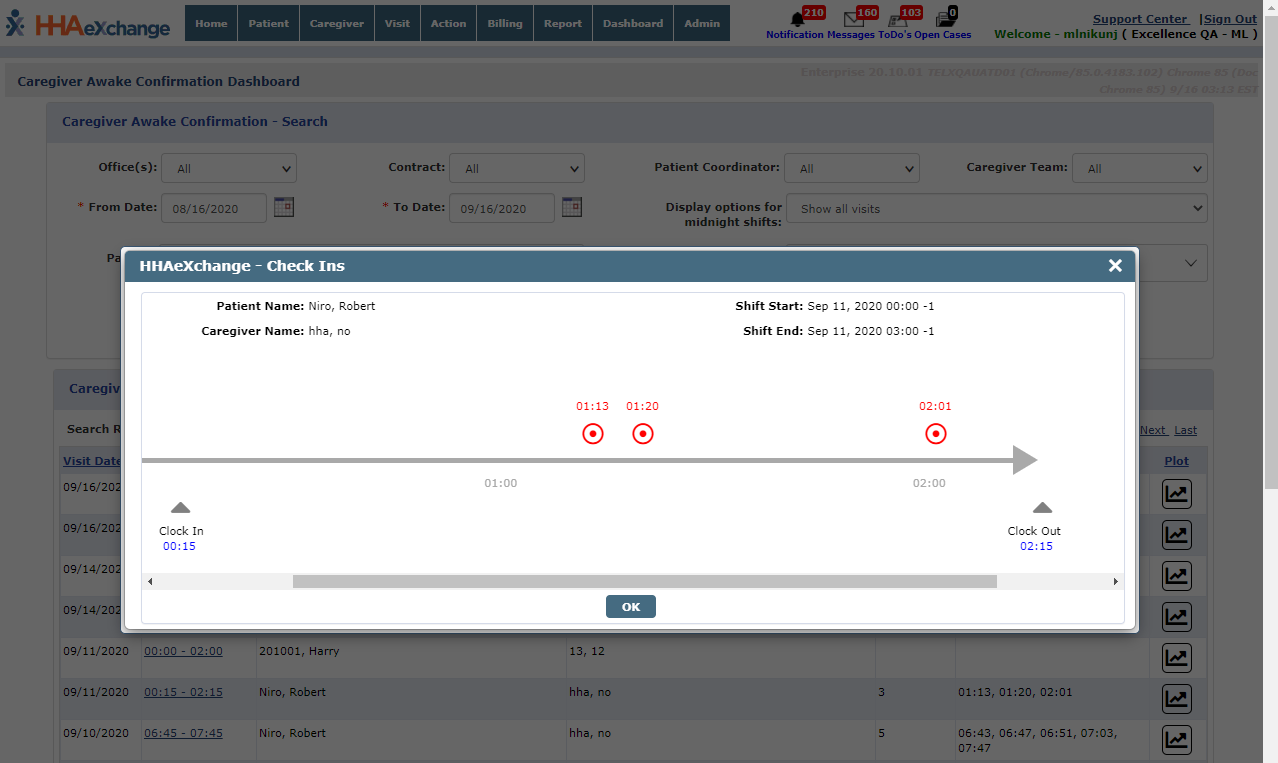This screenshot has height=763, width=1278.
Task: Open the Billing menu
Action: 505,23
